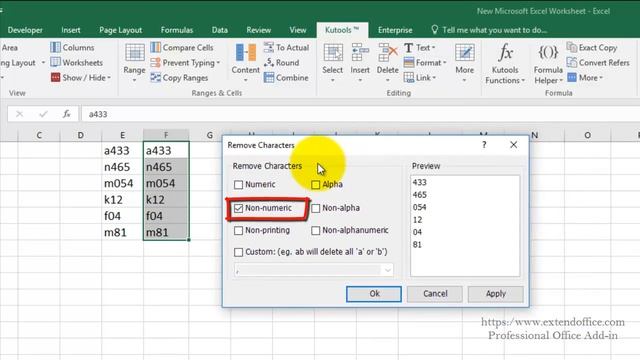Switch to the Data tab
Image resolution: width=640 pixels, height=360 pixels.
tap(220, 30)
